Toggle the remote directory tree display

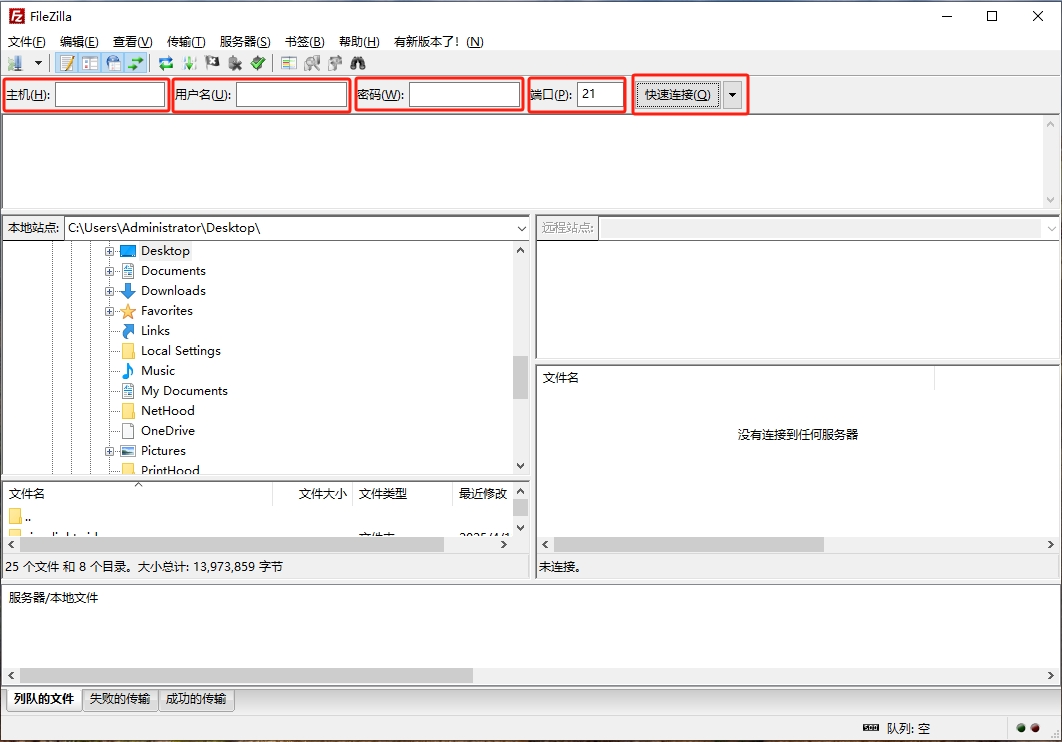[x=114, y=64]
